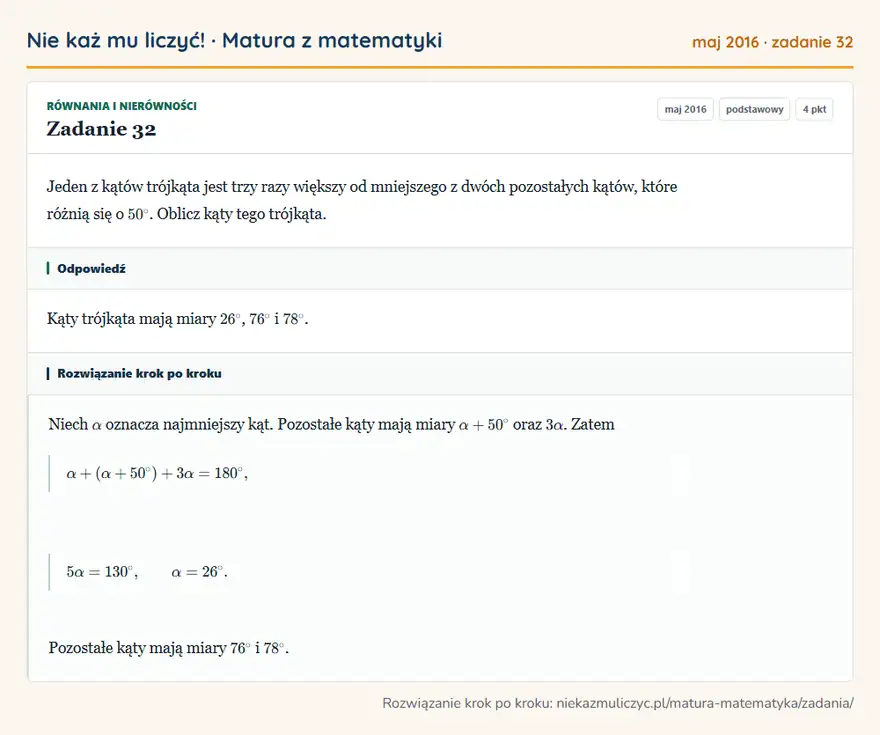The height and width of the screenshot is (735, 880).
Task: Collapse the 'Odpowiedź' section header
Action: [x=440, y=269]
